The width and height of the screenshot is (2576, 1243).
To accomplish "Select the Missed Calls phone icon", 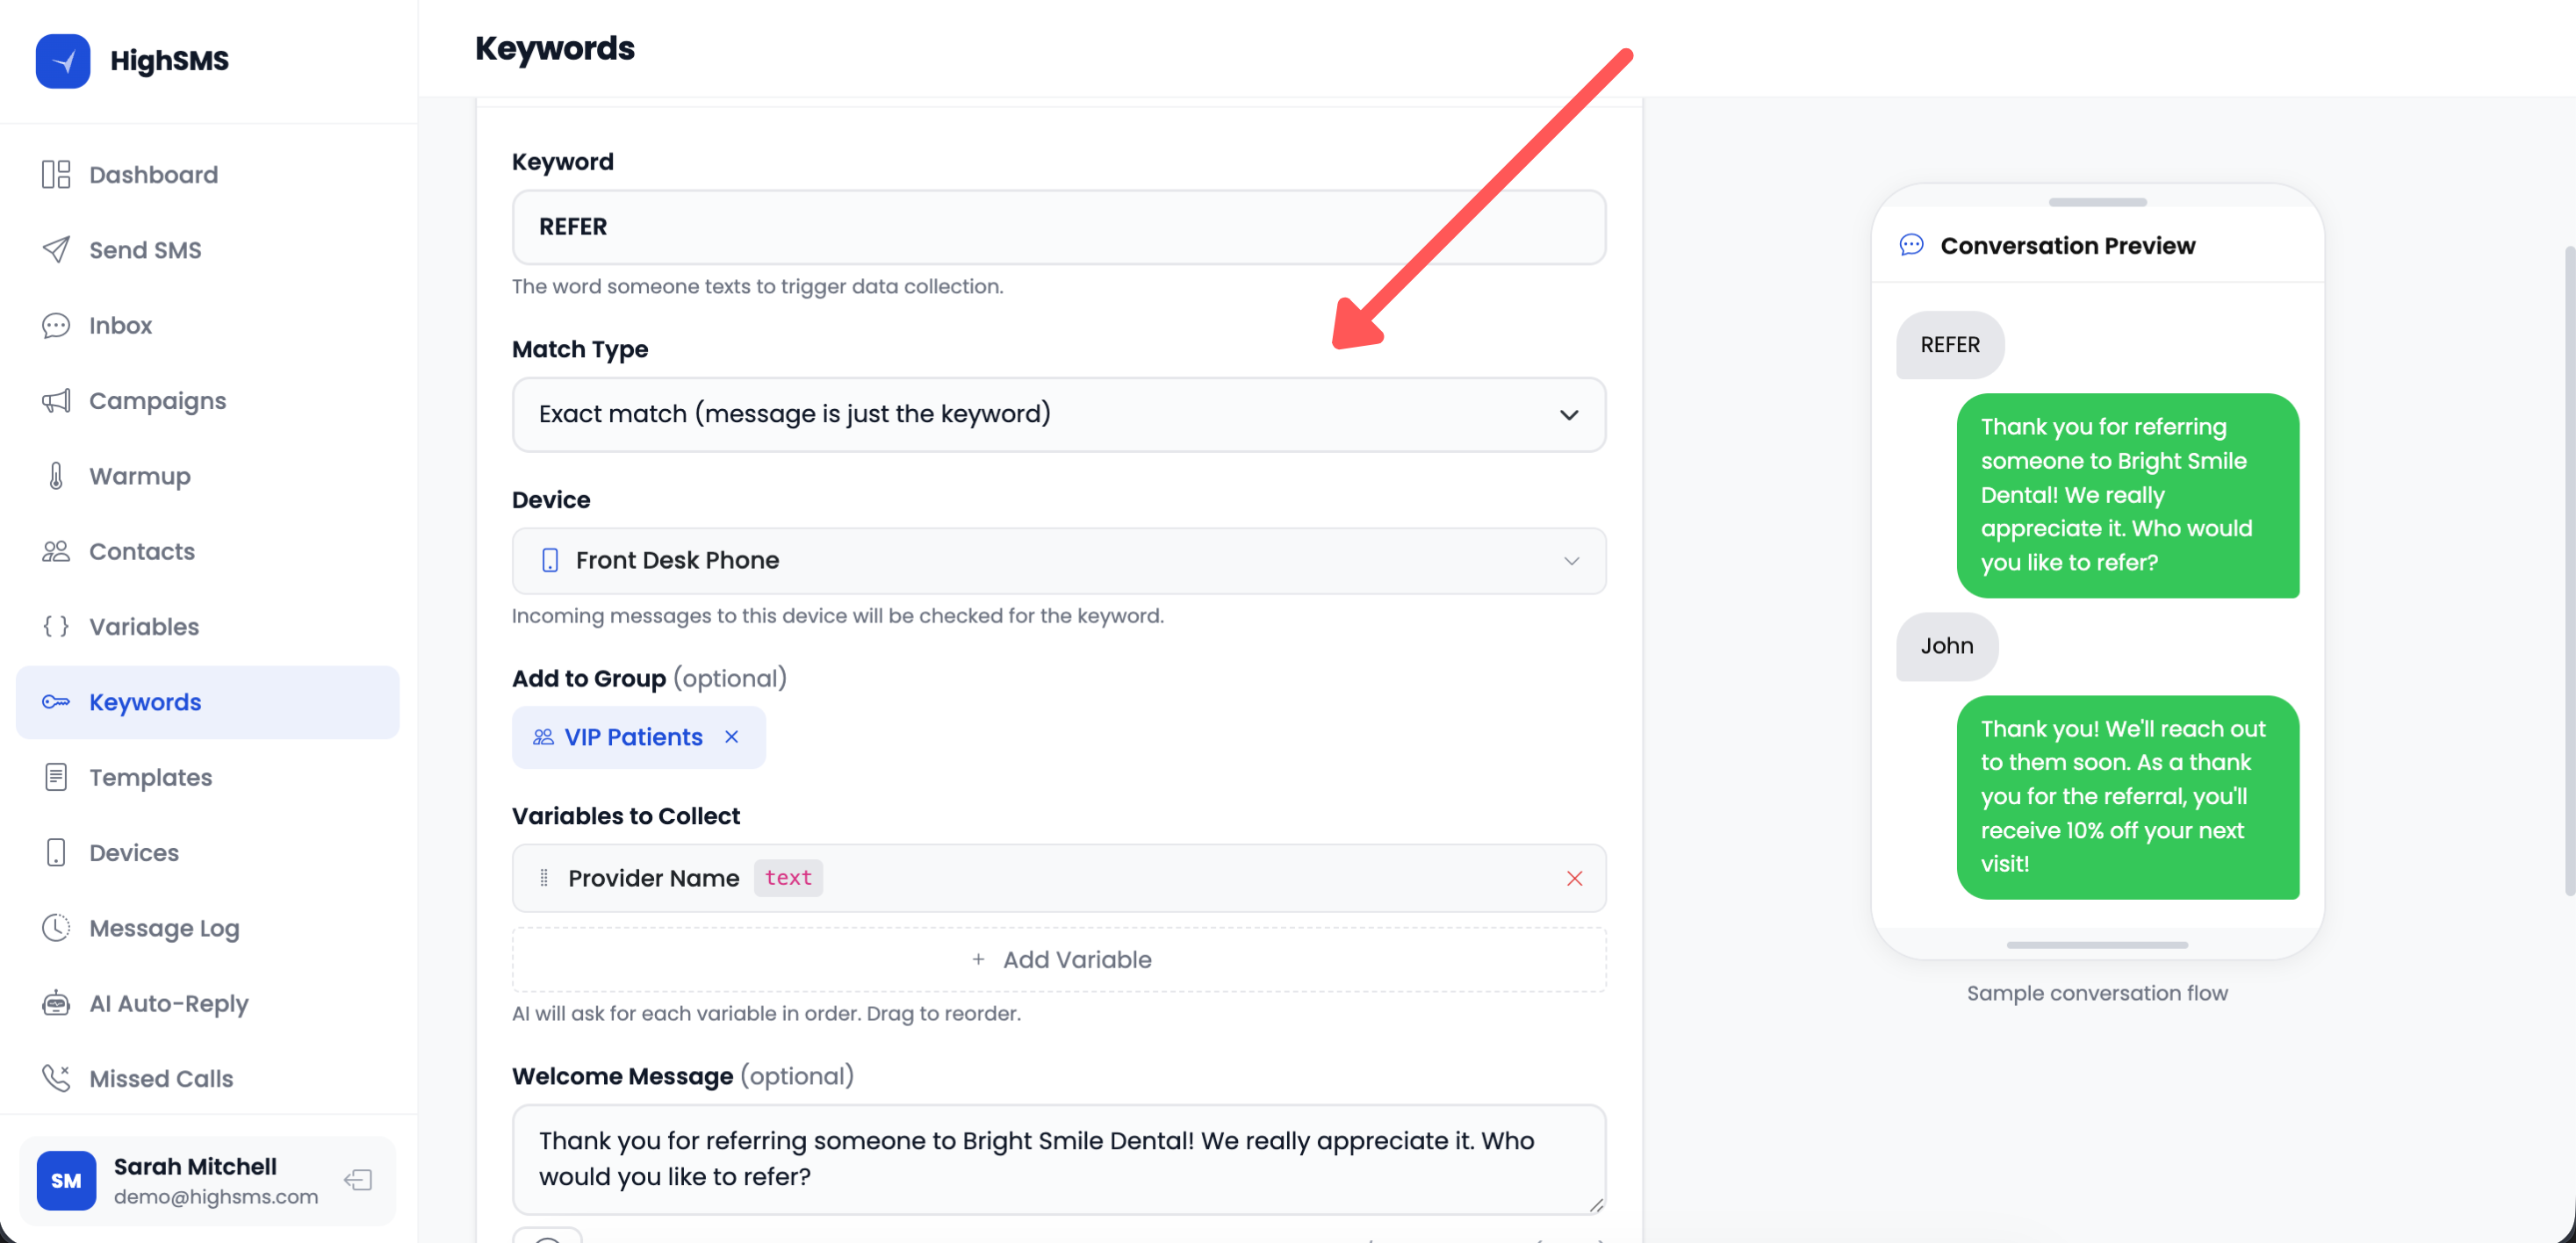I will (x=56, y=1078).
